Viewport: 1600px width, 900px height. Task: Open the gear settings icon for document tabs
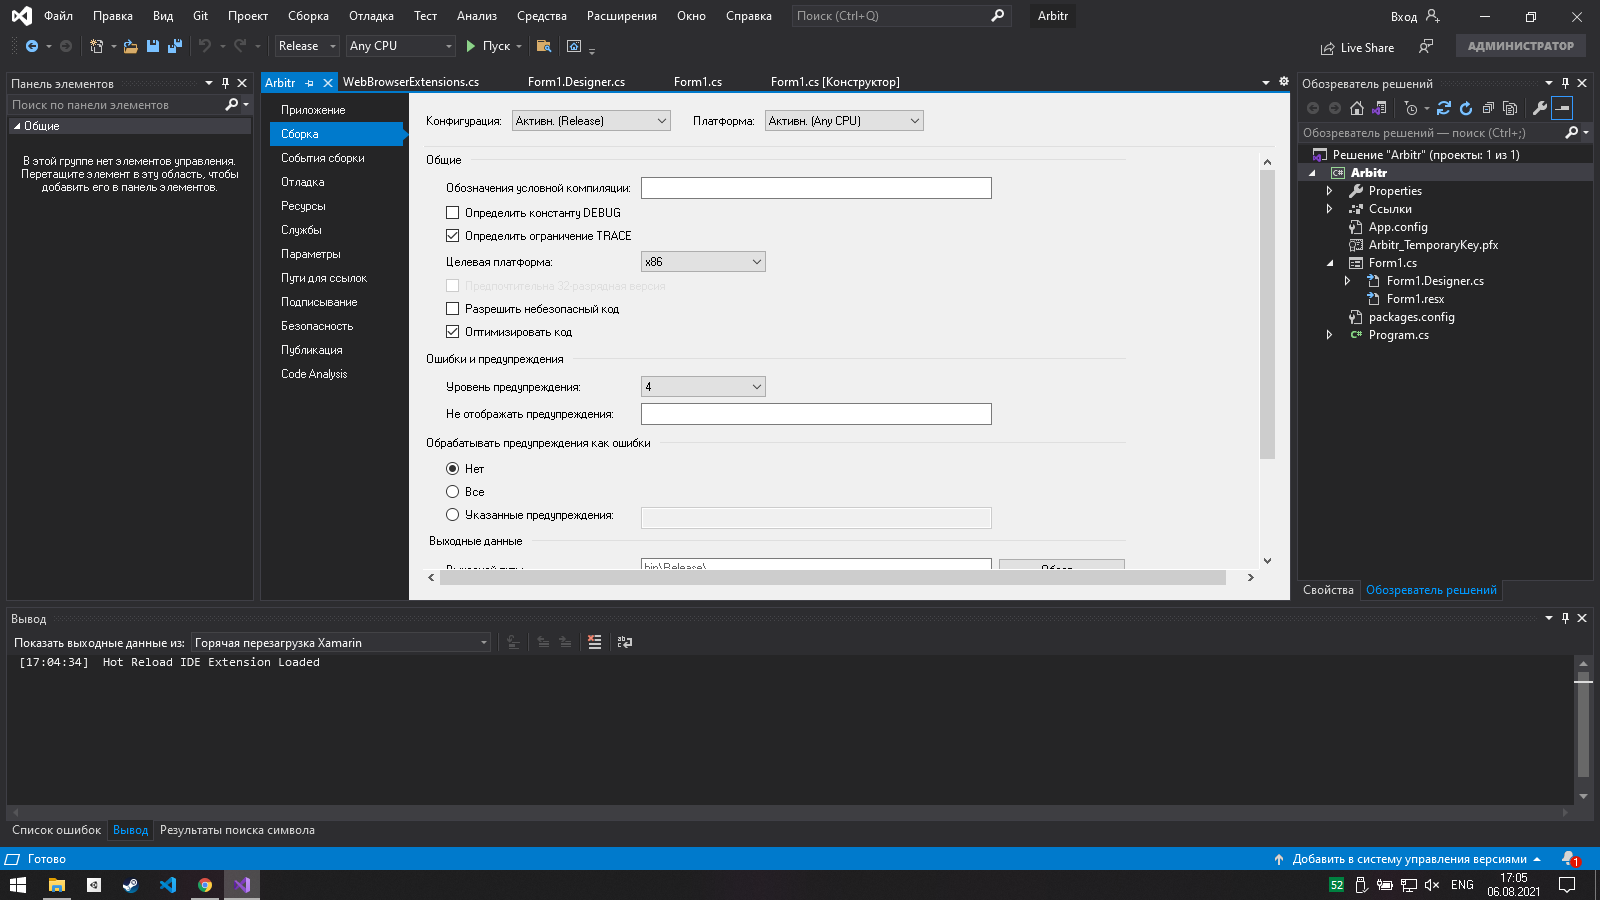[1284, 82]
